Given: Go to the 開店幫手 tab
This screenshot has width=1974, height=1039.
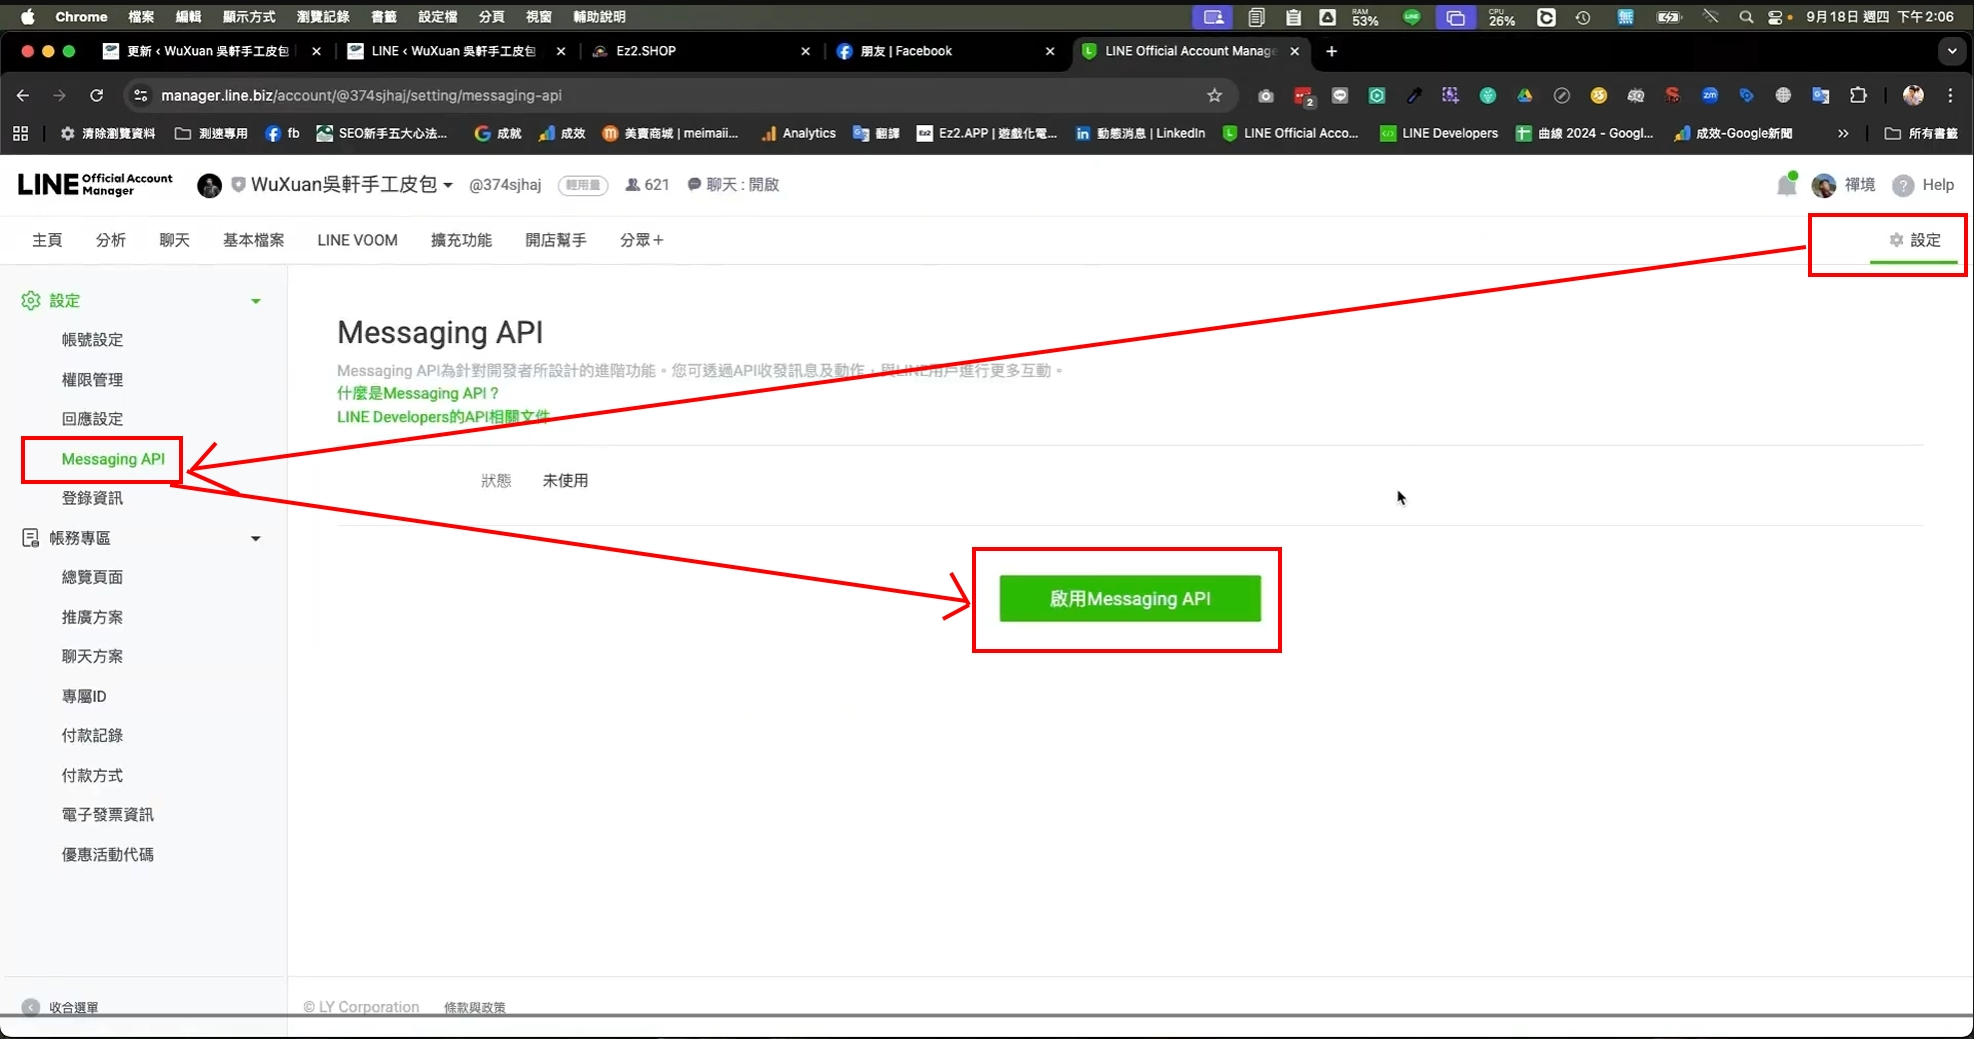Looking at the screenshot, I should pyautogui.click(x=556, y=240).
